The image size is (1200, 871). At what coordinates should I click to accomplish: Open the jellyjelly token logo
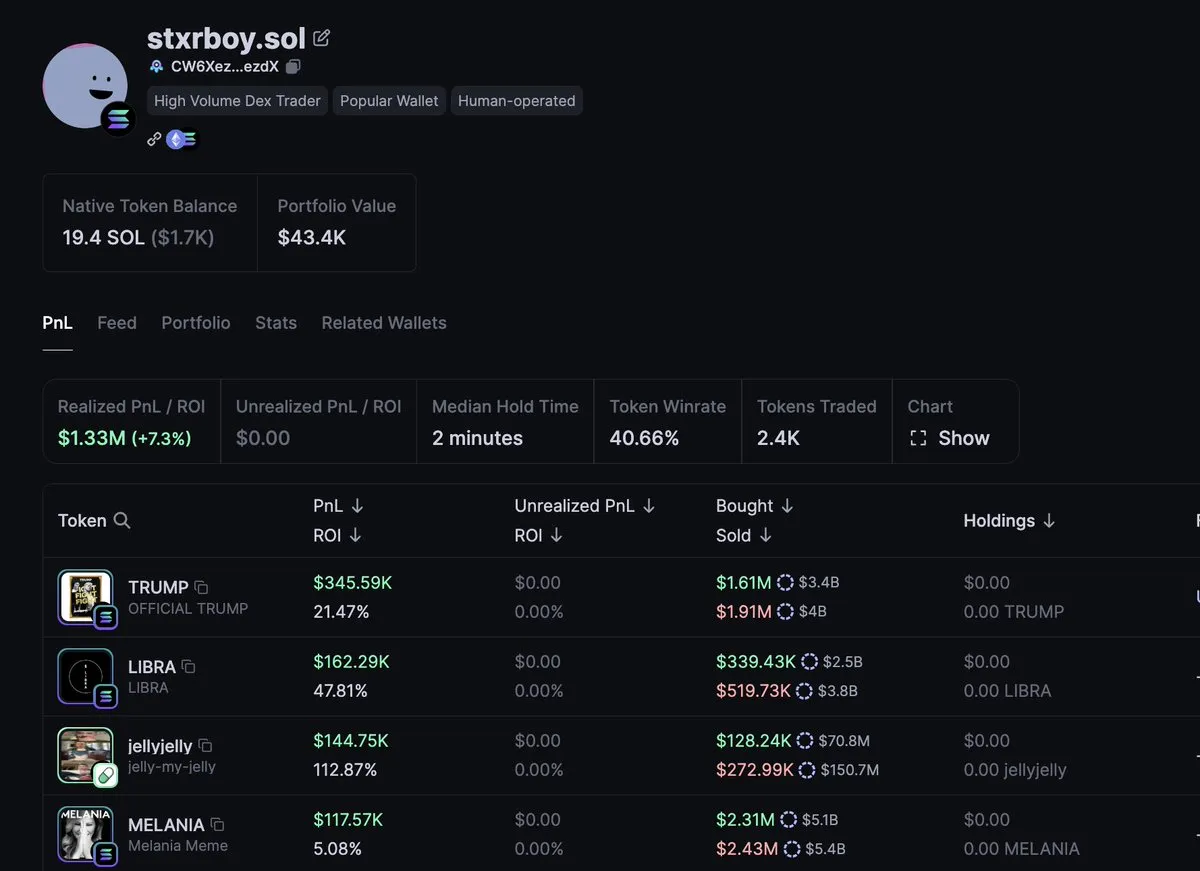(86, 756)
